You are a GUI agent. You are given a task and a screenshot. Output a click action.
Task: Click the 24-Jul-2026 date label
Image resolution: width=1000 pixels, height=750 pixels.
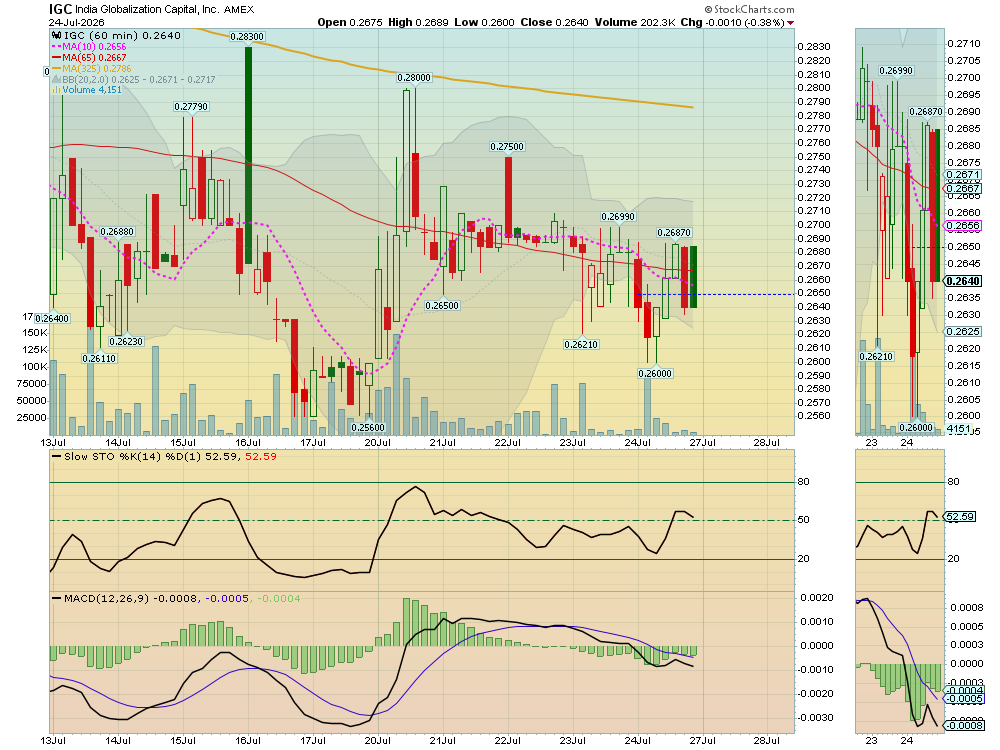click(x=77, y=22)
